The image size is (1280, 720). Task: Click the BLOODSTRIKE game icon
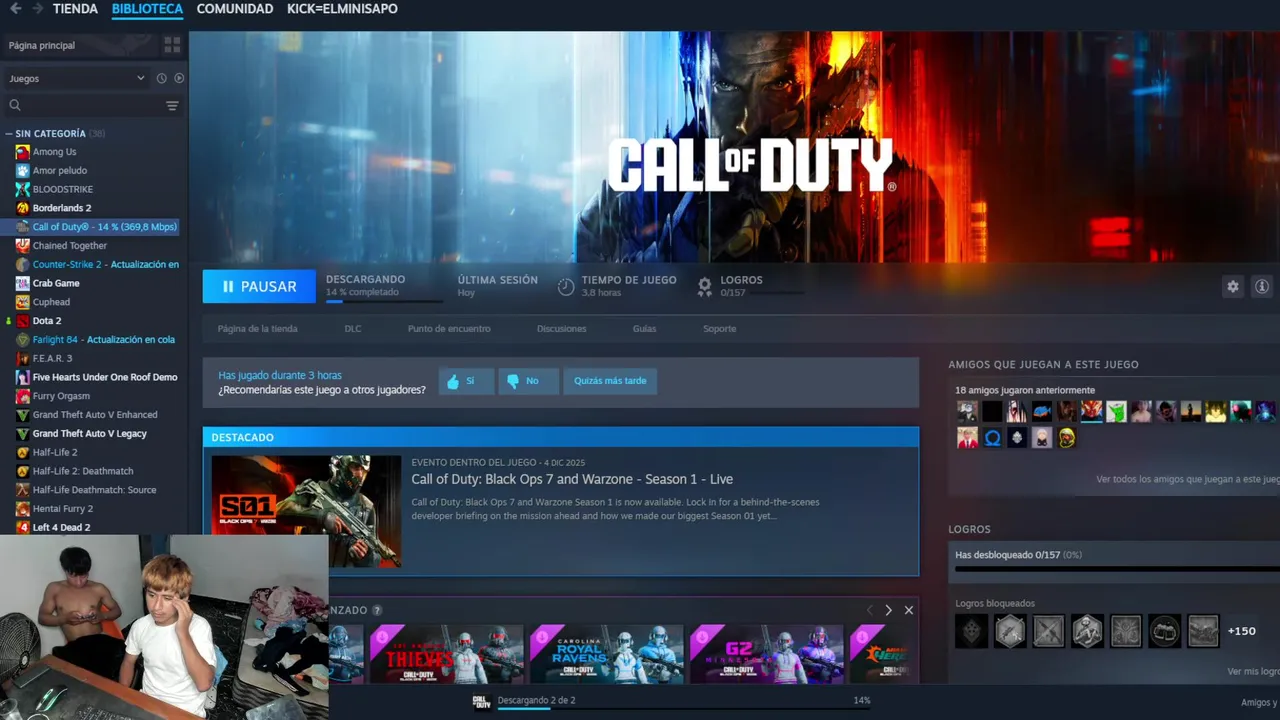[x=23, y=189]
